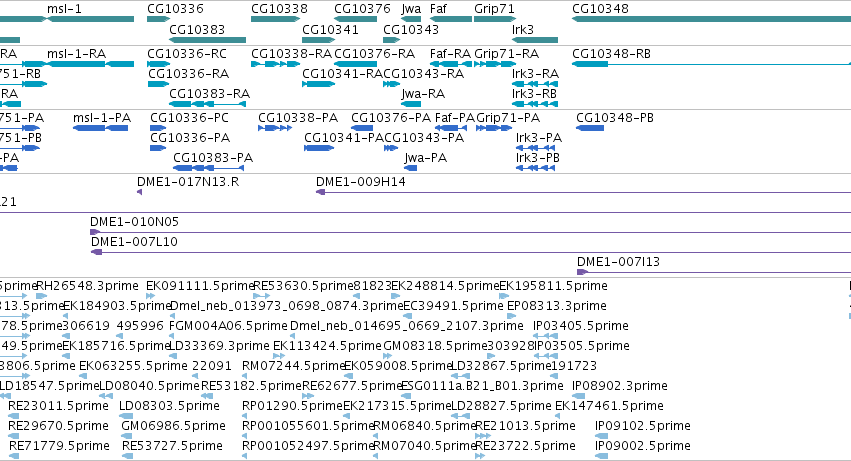The height and width of the screenshot is (461, 851).
Task: Click EST LD33369.3prime
Action: pyautogui.click(x=174, y=356)
